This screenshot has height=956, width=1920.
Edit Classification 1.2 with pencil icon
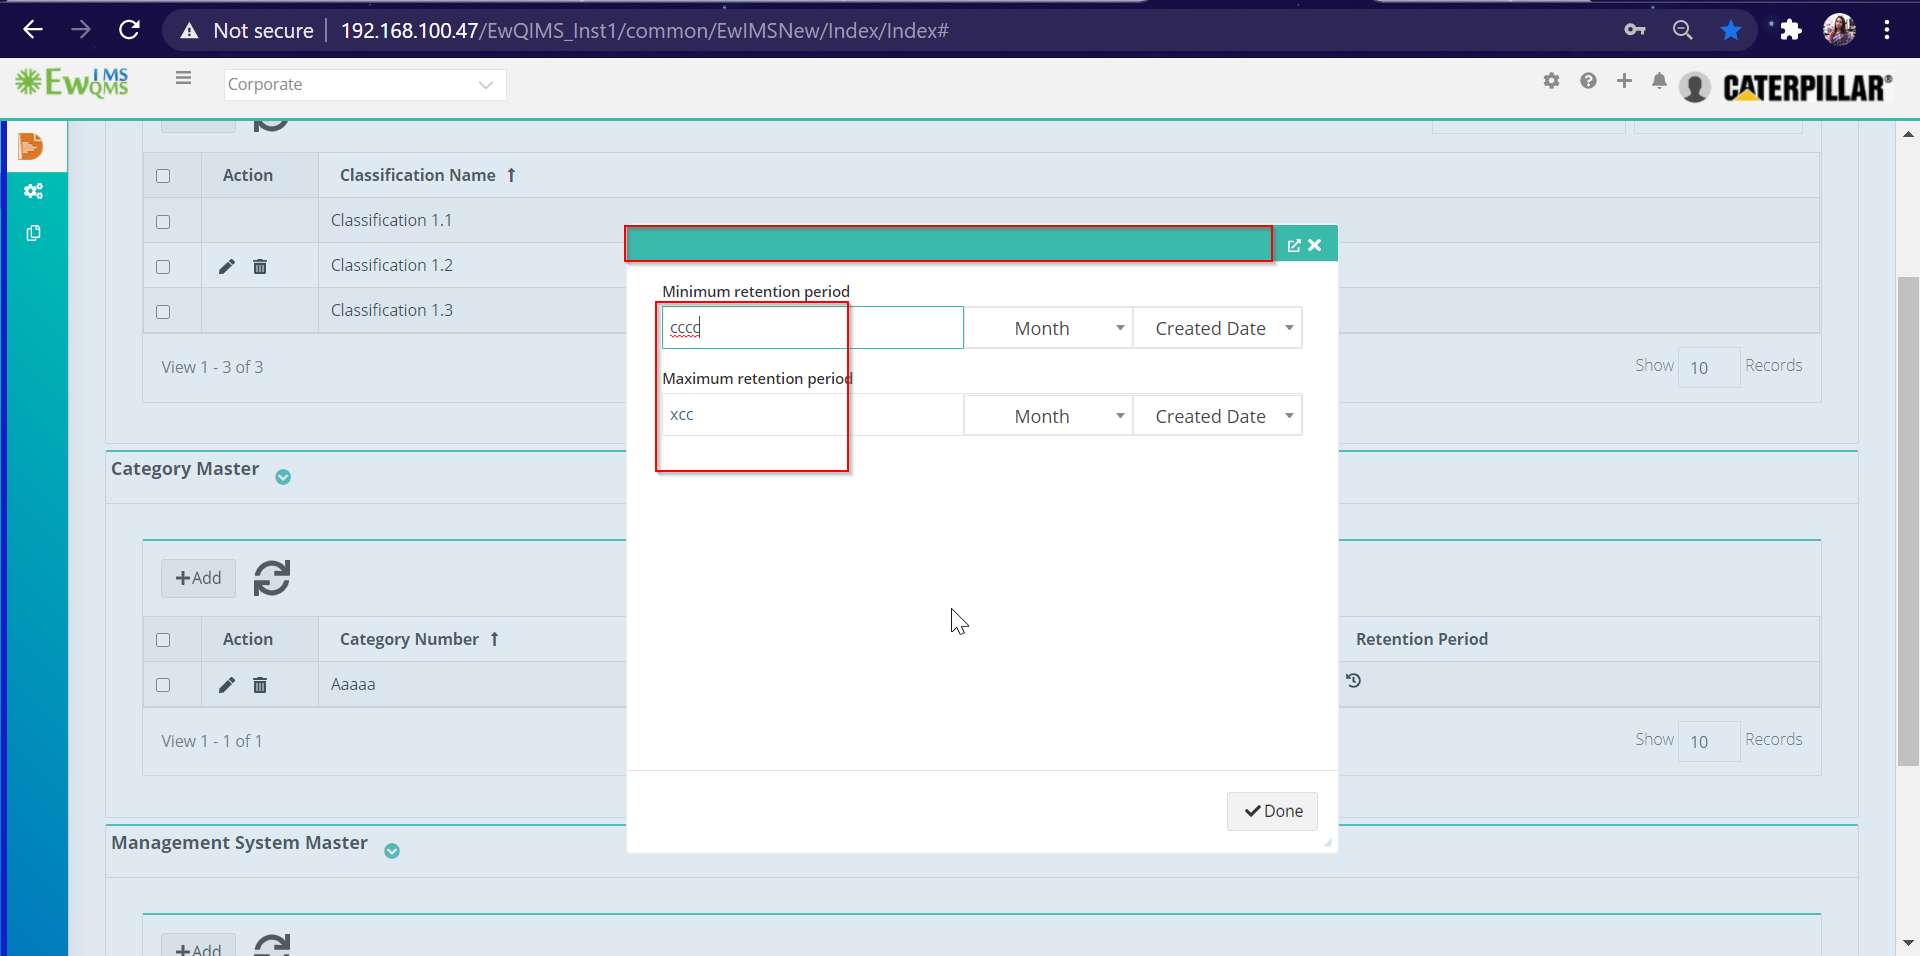point(227,266)
